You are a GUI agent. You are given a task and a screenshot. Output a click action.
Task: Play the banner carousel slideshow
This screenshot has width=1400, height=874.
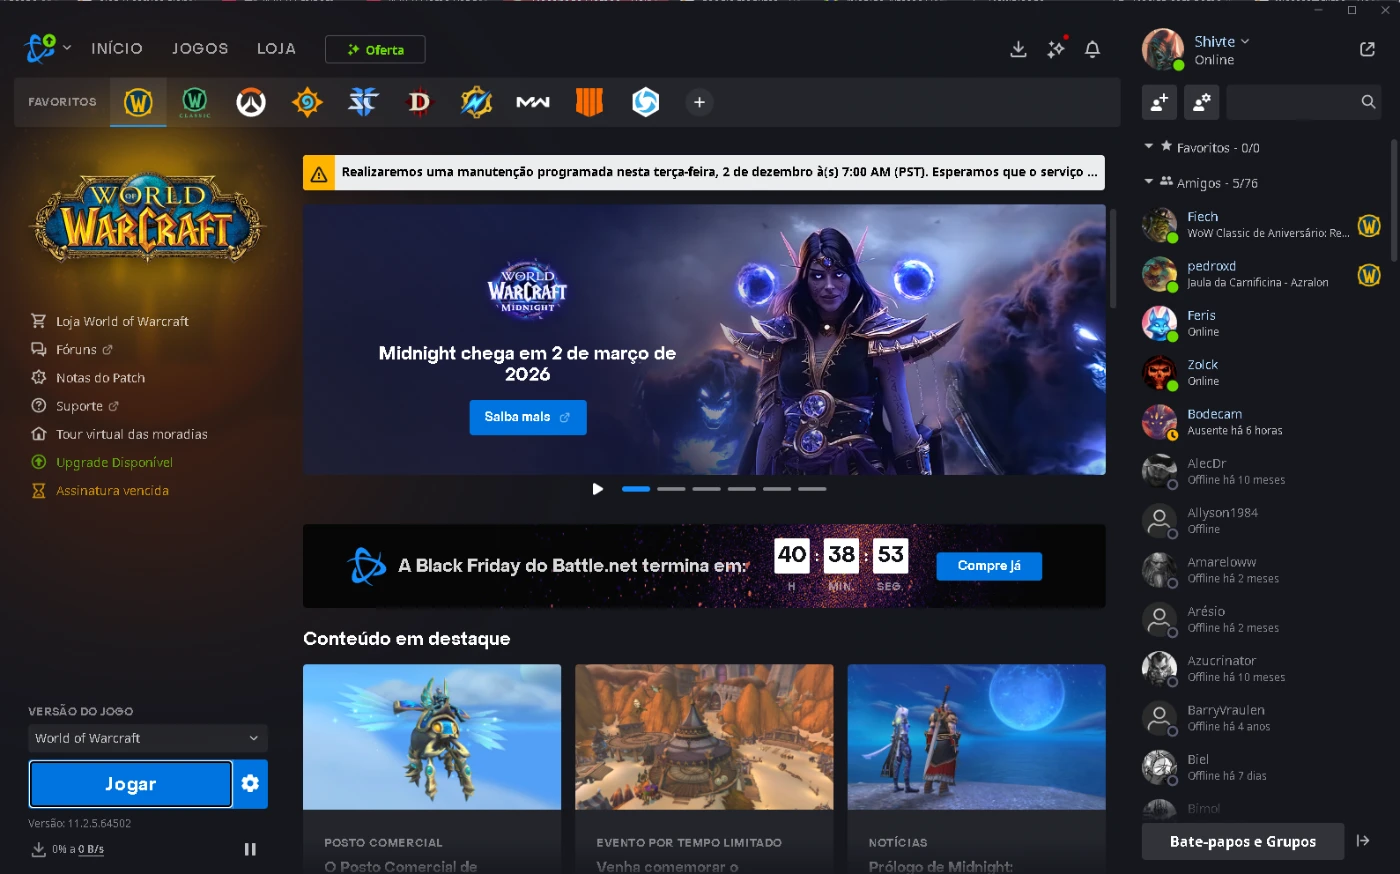click(598, 489)
